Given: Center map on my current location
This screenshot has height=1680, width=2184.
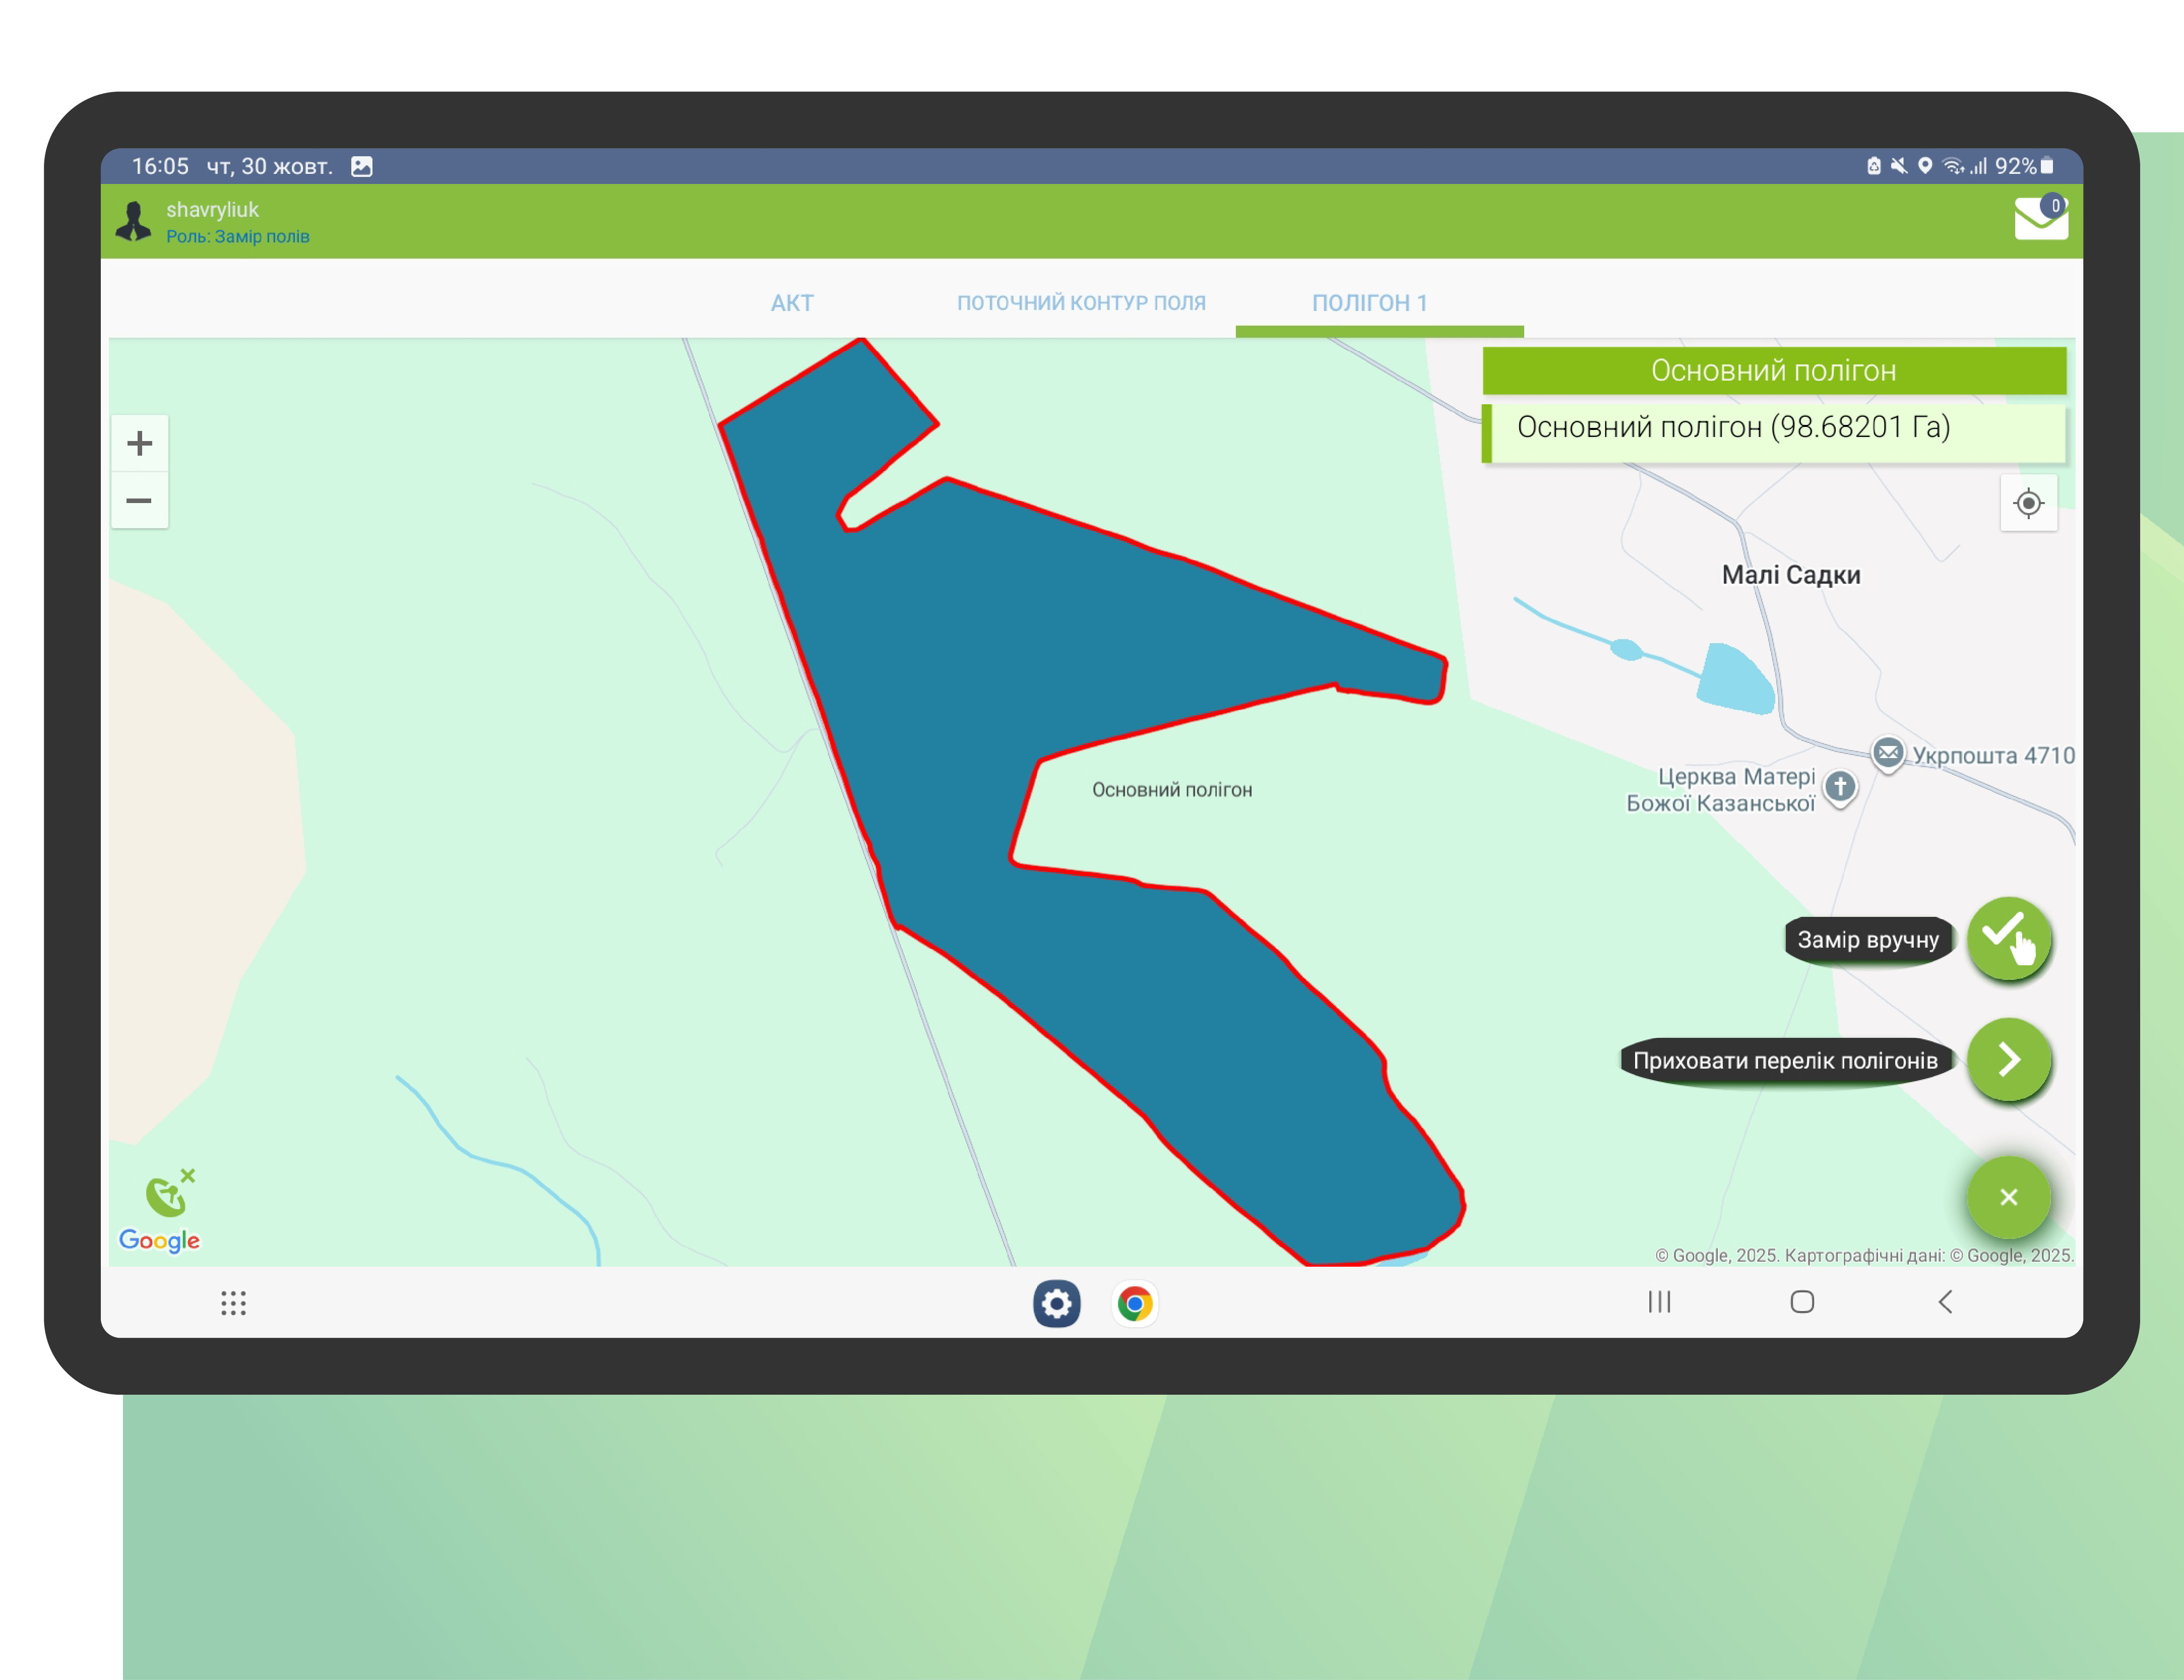Looking at the screenshot, I should 2028,503.
